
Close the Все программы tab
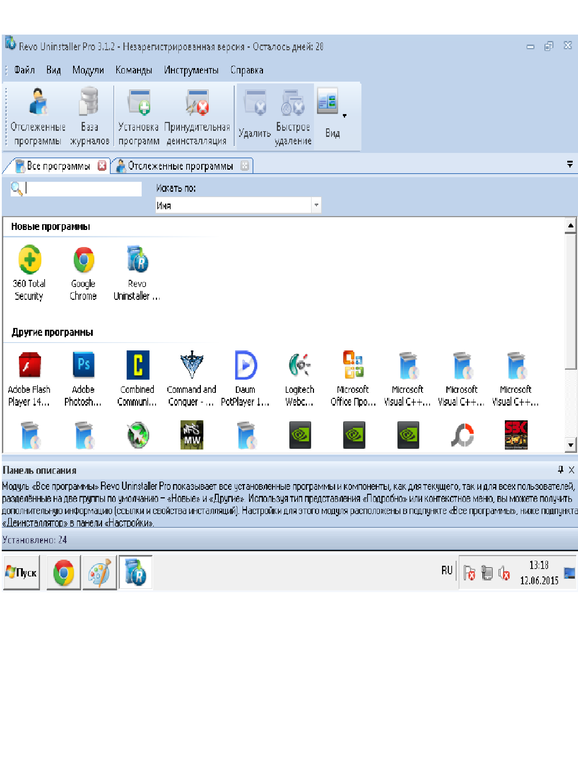tap(102, 165)
